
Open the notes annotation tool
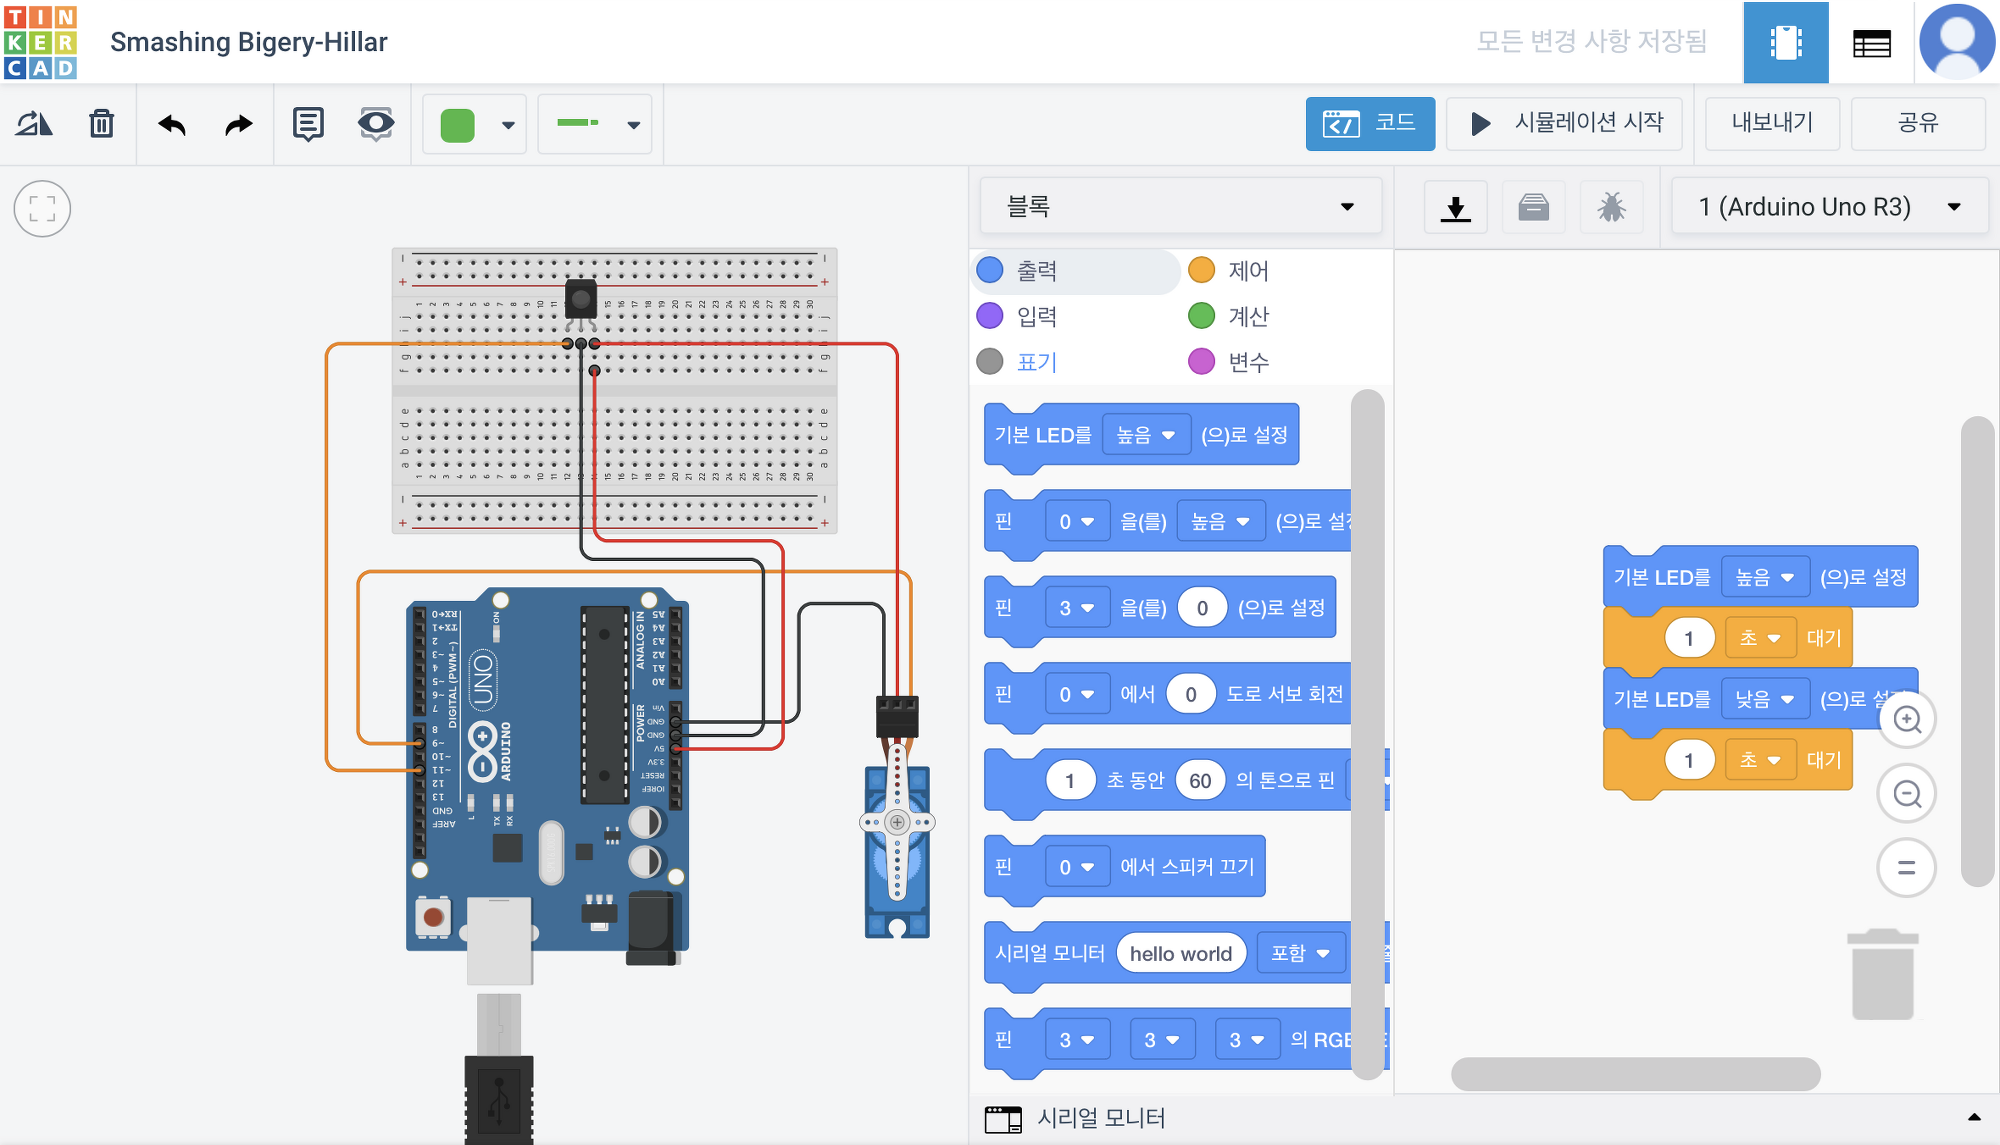[x=308, y=124]
